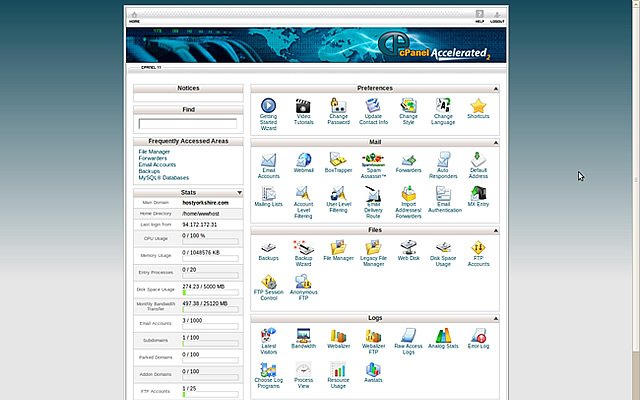Image resolution: width=640 pixels, height=400 pixels.
Task: Open BoxTrapper
Action: (x=338, y=163)
